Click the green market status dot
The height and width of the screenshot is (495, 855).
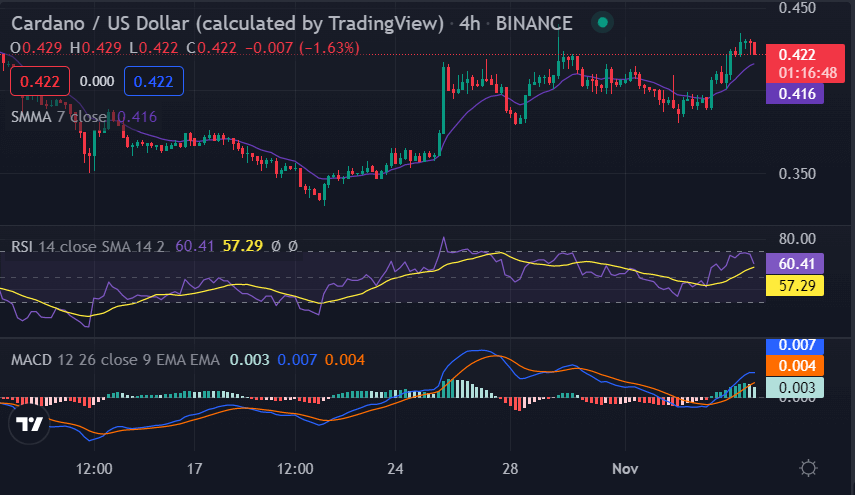[603, 22]
